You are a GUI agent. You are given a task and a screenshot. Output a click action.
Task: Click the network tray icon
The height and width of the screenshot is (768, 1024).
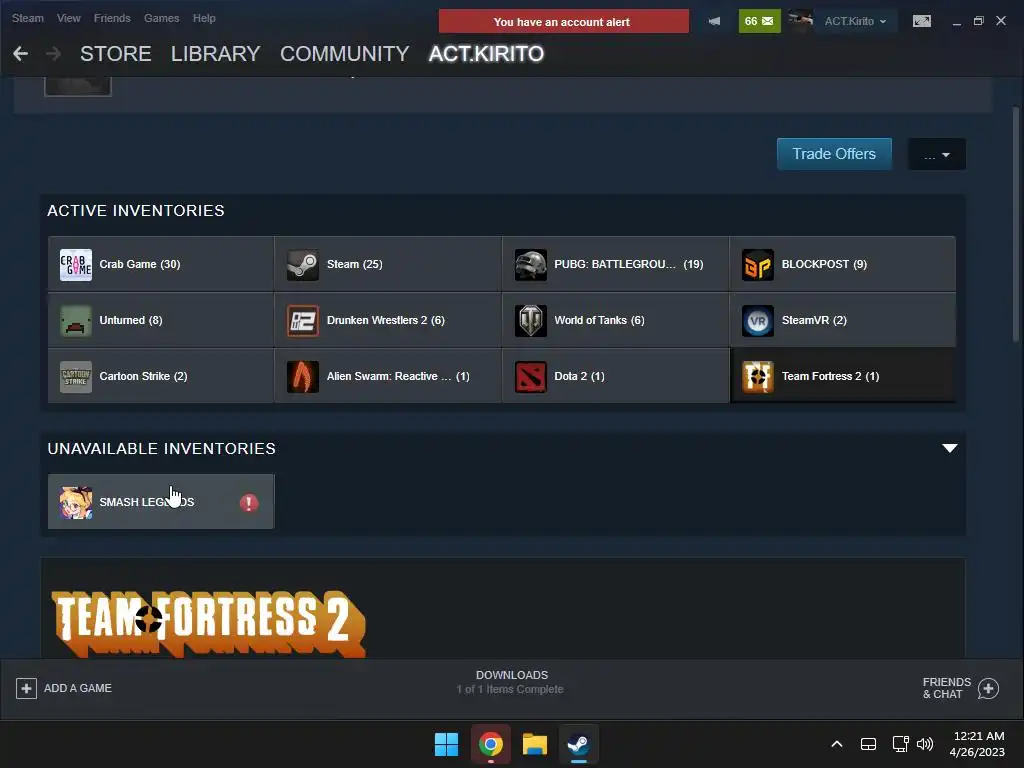click(x=901, y=744)
